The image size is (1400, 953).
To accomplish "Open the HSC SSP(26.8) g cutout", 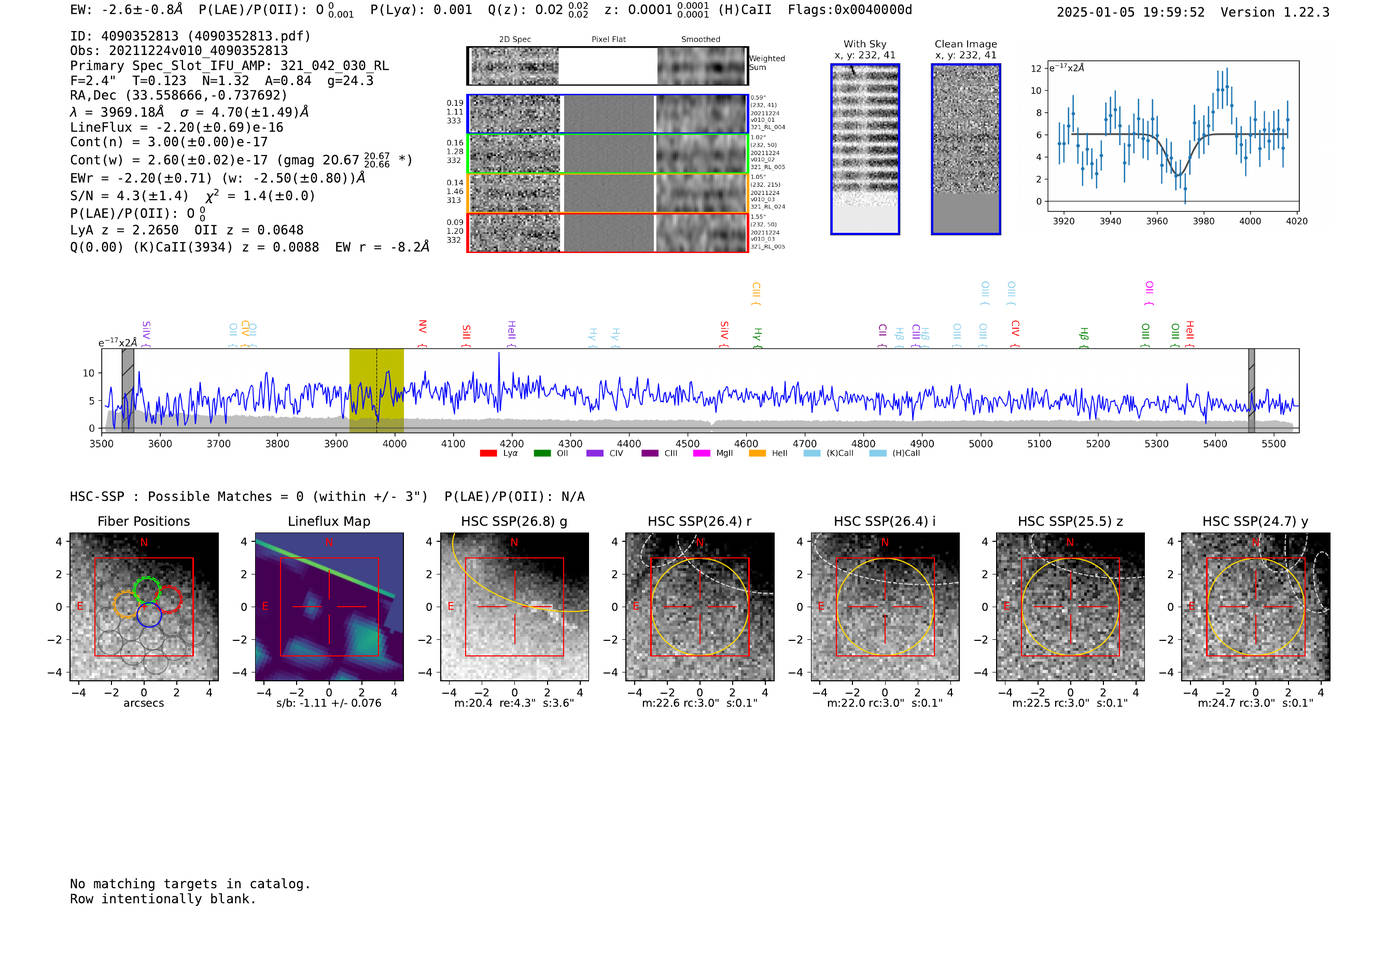I will 514,607.
